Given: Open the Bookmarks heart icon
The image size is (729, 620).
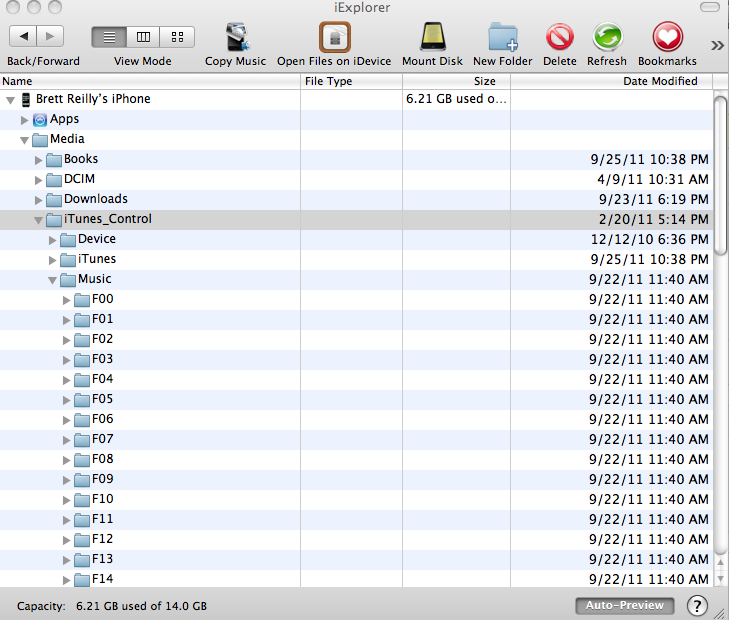Looking at the screenshot, I should [x=668, y=37].
